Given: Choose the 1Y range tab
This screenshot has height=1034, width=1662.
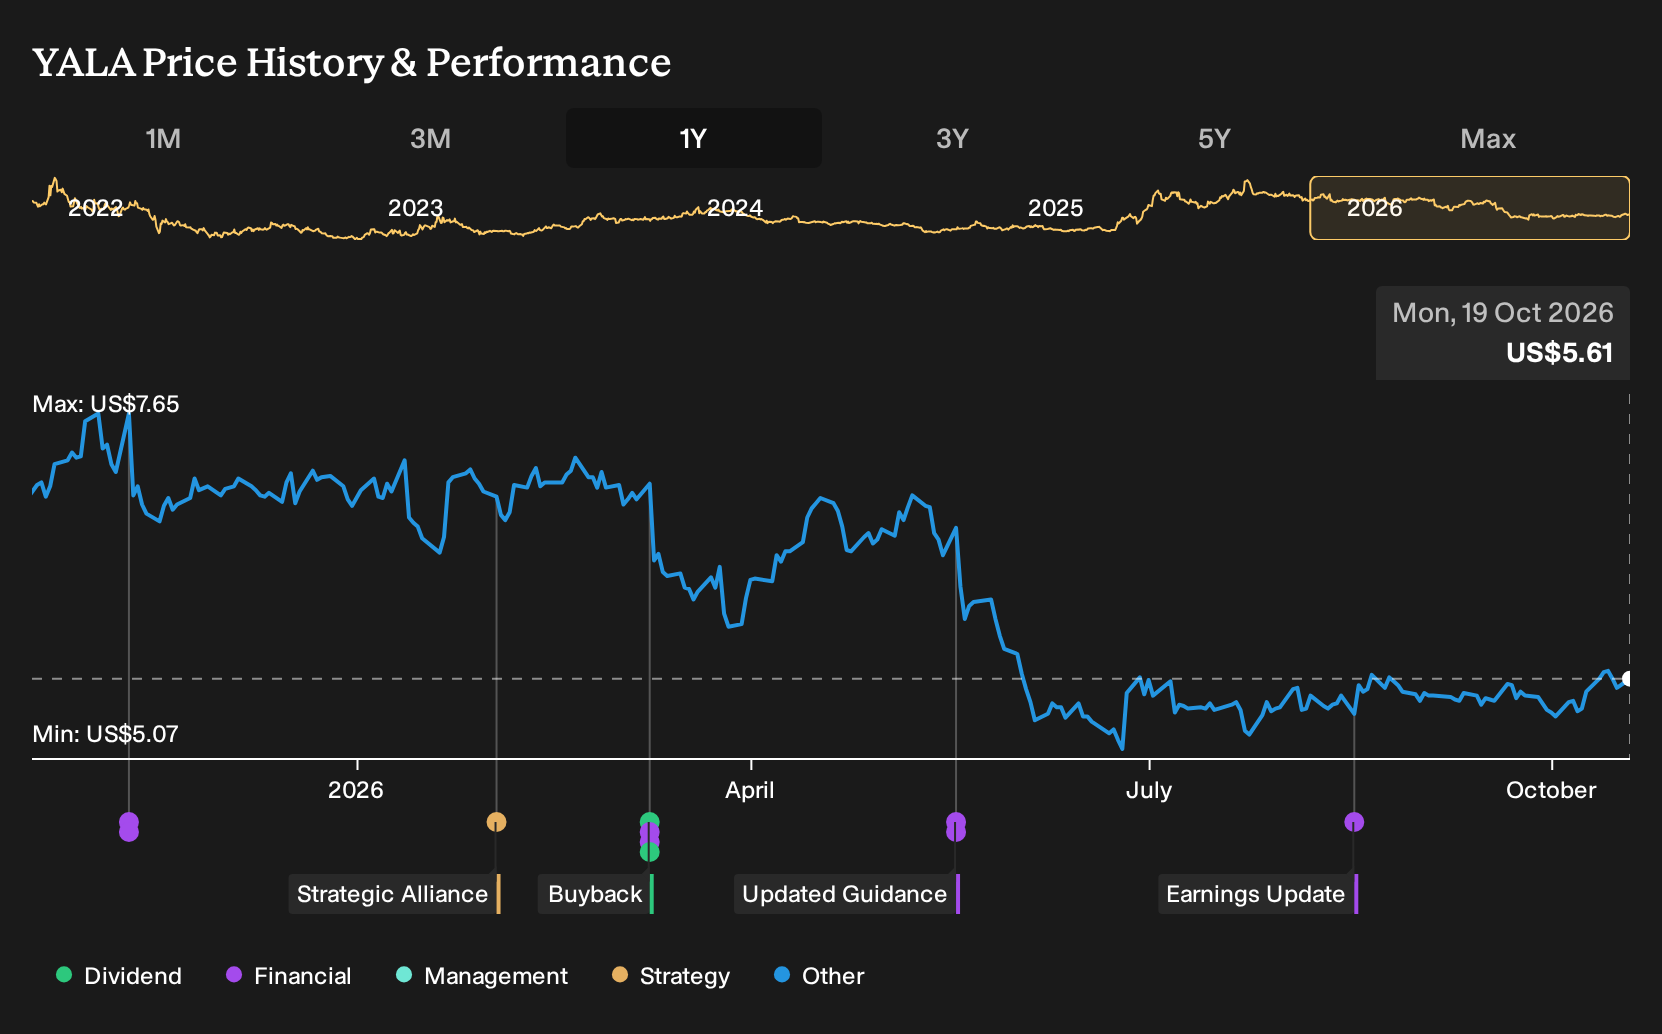Looking at the screenshot, I should (x=693, y=138).
